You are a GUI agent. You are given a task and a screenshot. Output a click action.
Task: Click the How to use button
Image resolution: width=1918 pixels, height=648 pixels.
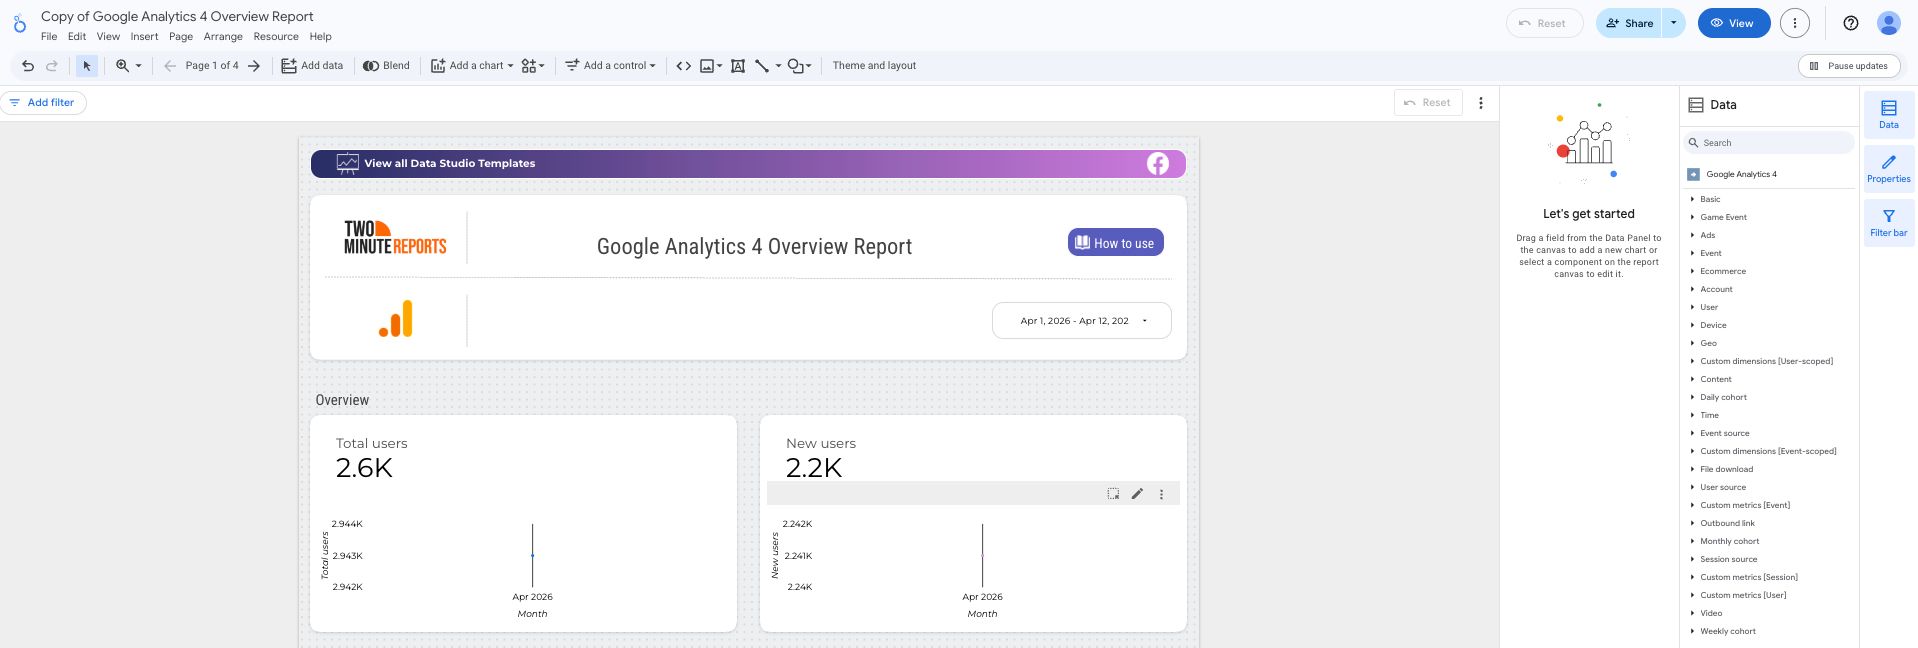pyautogui.click(x=1115, y=243)
